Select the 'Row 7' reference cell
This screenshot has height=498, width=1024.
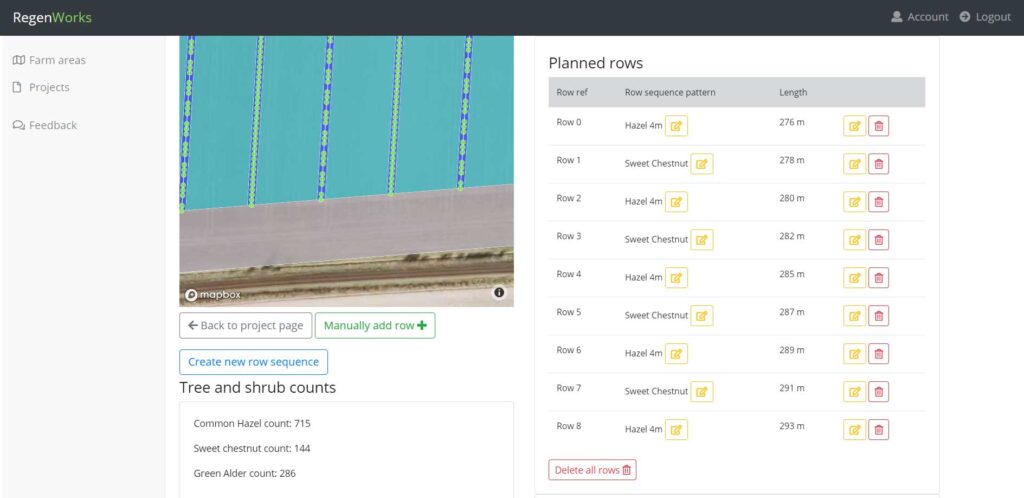coord(569,388)
